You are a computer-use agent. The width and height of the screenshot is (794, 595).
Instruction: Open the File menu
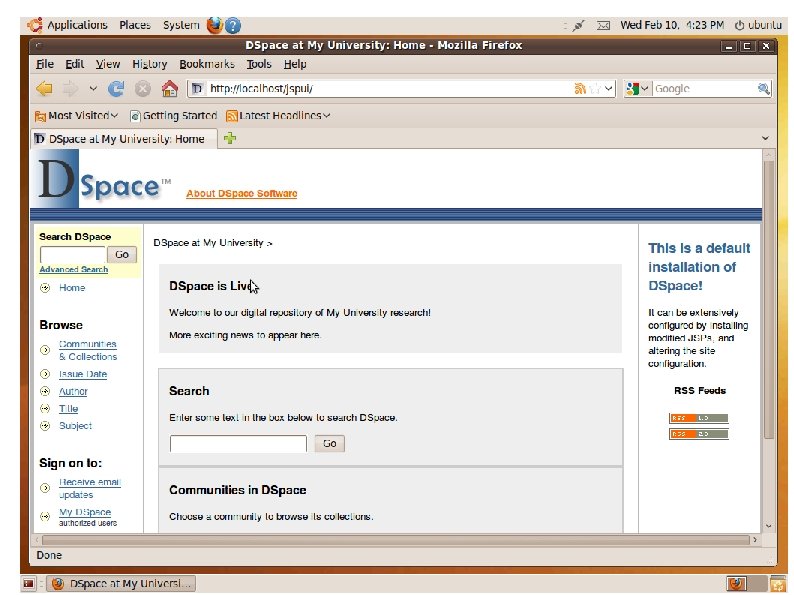(45, 64)
